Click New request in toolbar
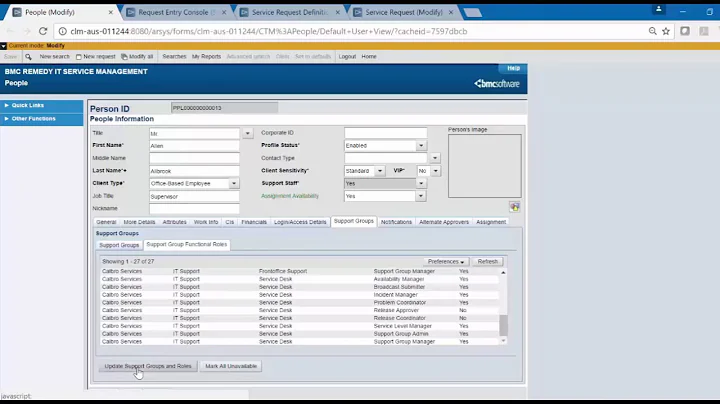The image size is (720, 404). [96, 56]
